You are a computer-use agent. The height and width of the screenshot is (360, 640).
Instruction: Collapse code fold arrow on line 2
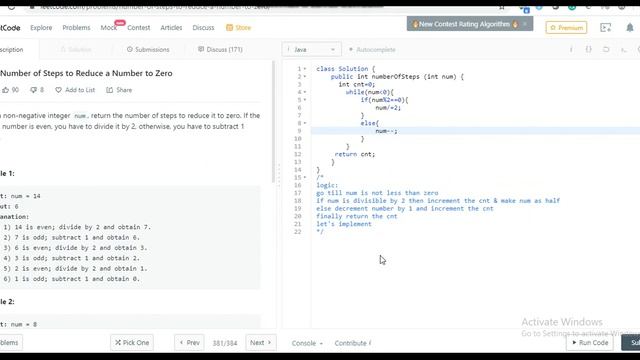pyautogui.click(x=305, y=77)
